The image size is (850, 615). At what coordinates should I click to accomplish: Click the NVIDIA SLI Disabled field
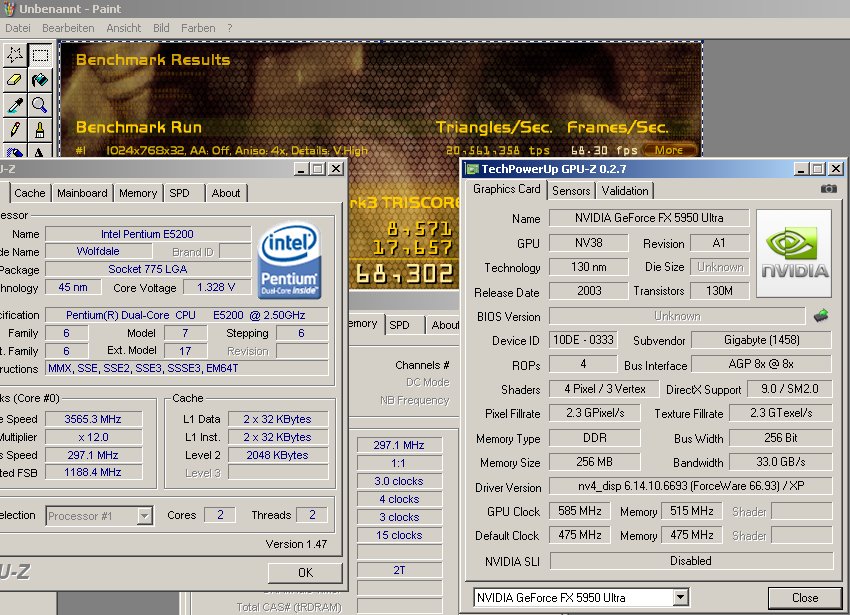691,561
